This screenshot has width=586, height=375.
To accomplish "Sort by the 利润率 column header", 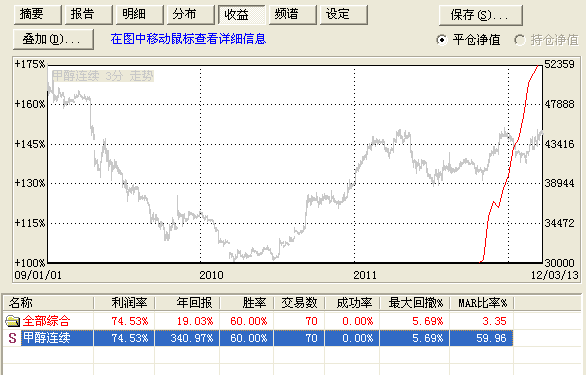I will click(124, 302).
